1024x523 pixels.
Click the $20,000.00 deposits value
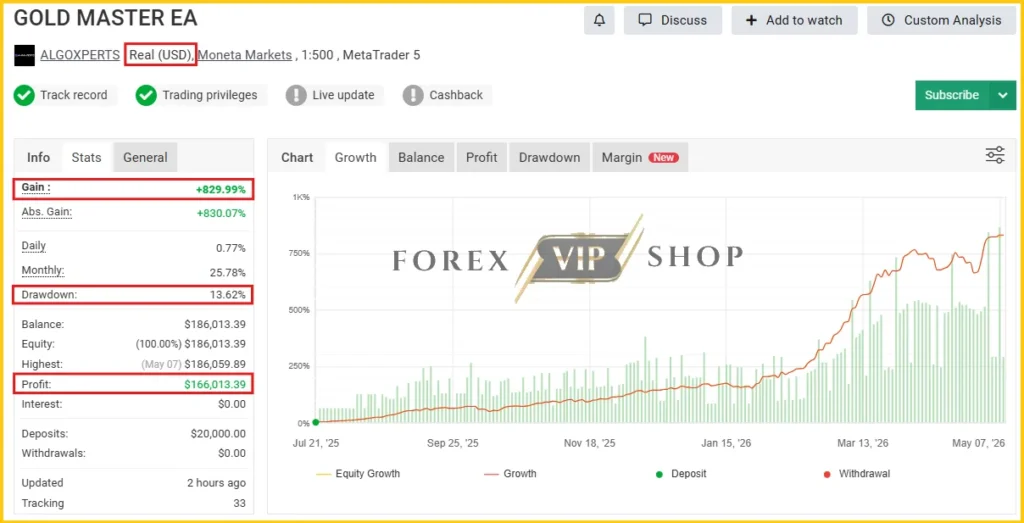point(218,434)
